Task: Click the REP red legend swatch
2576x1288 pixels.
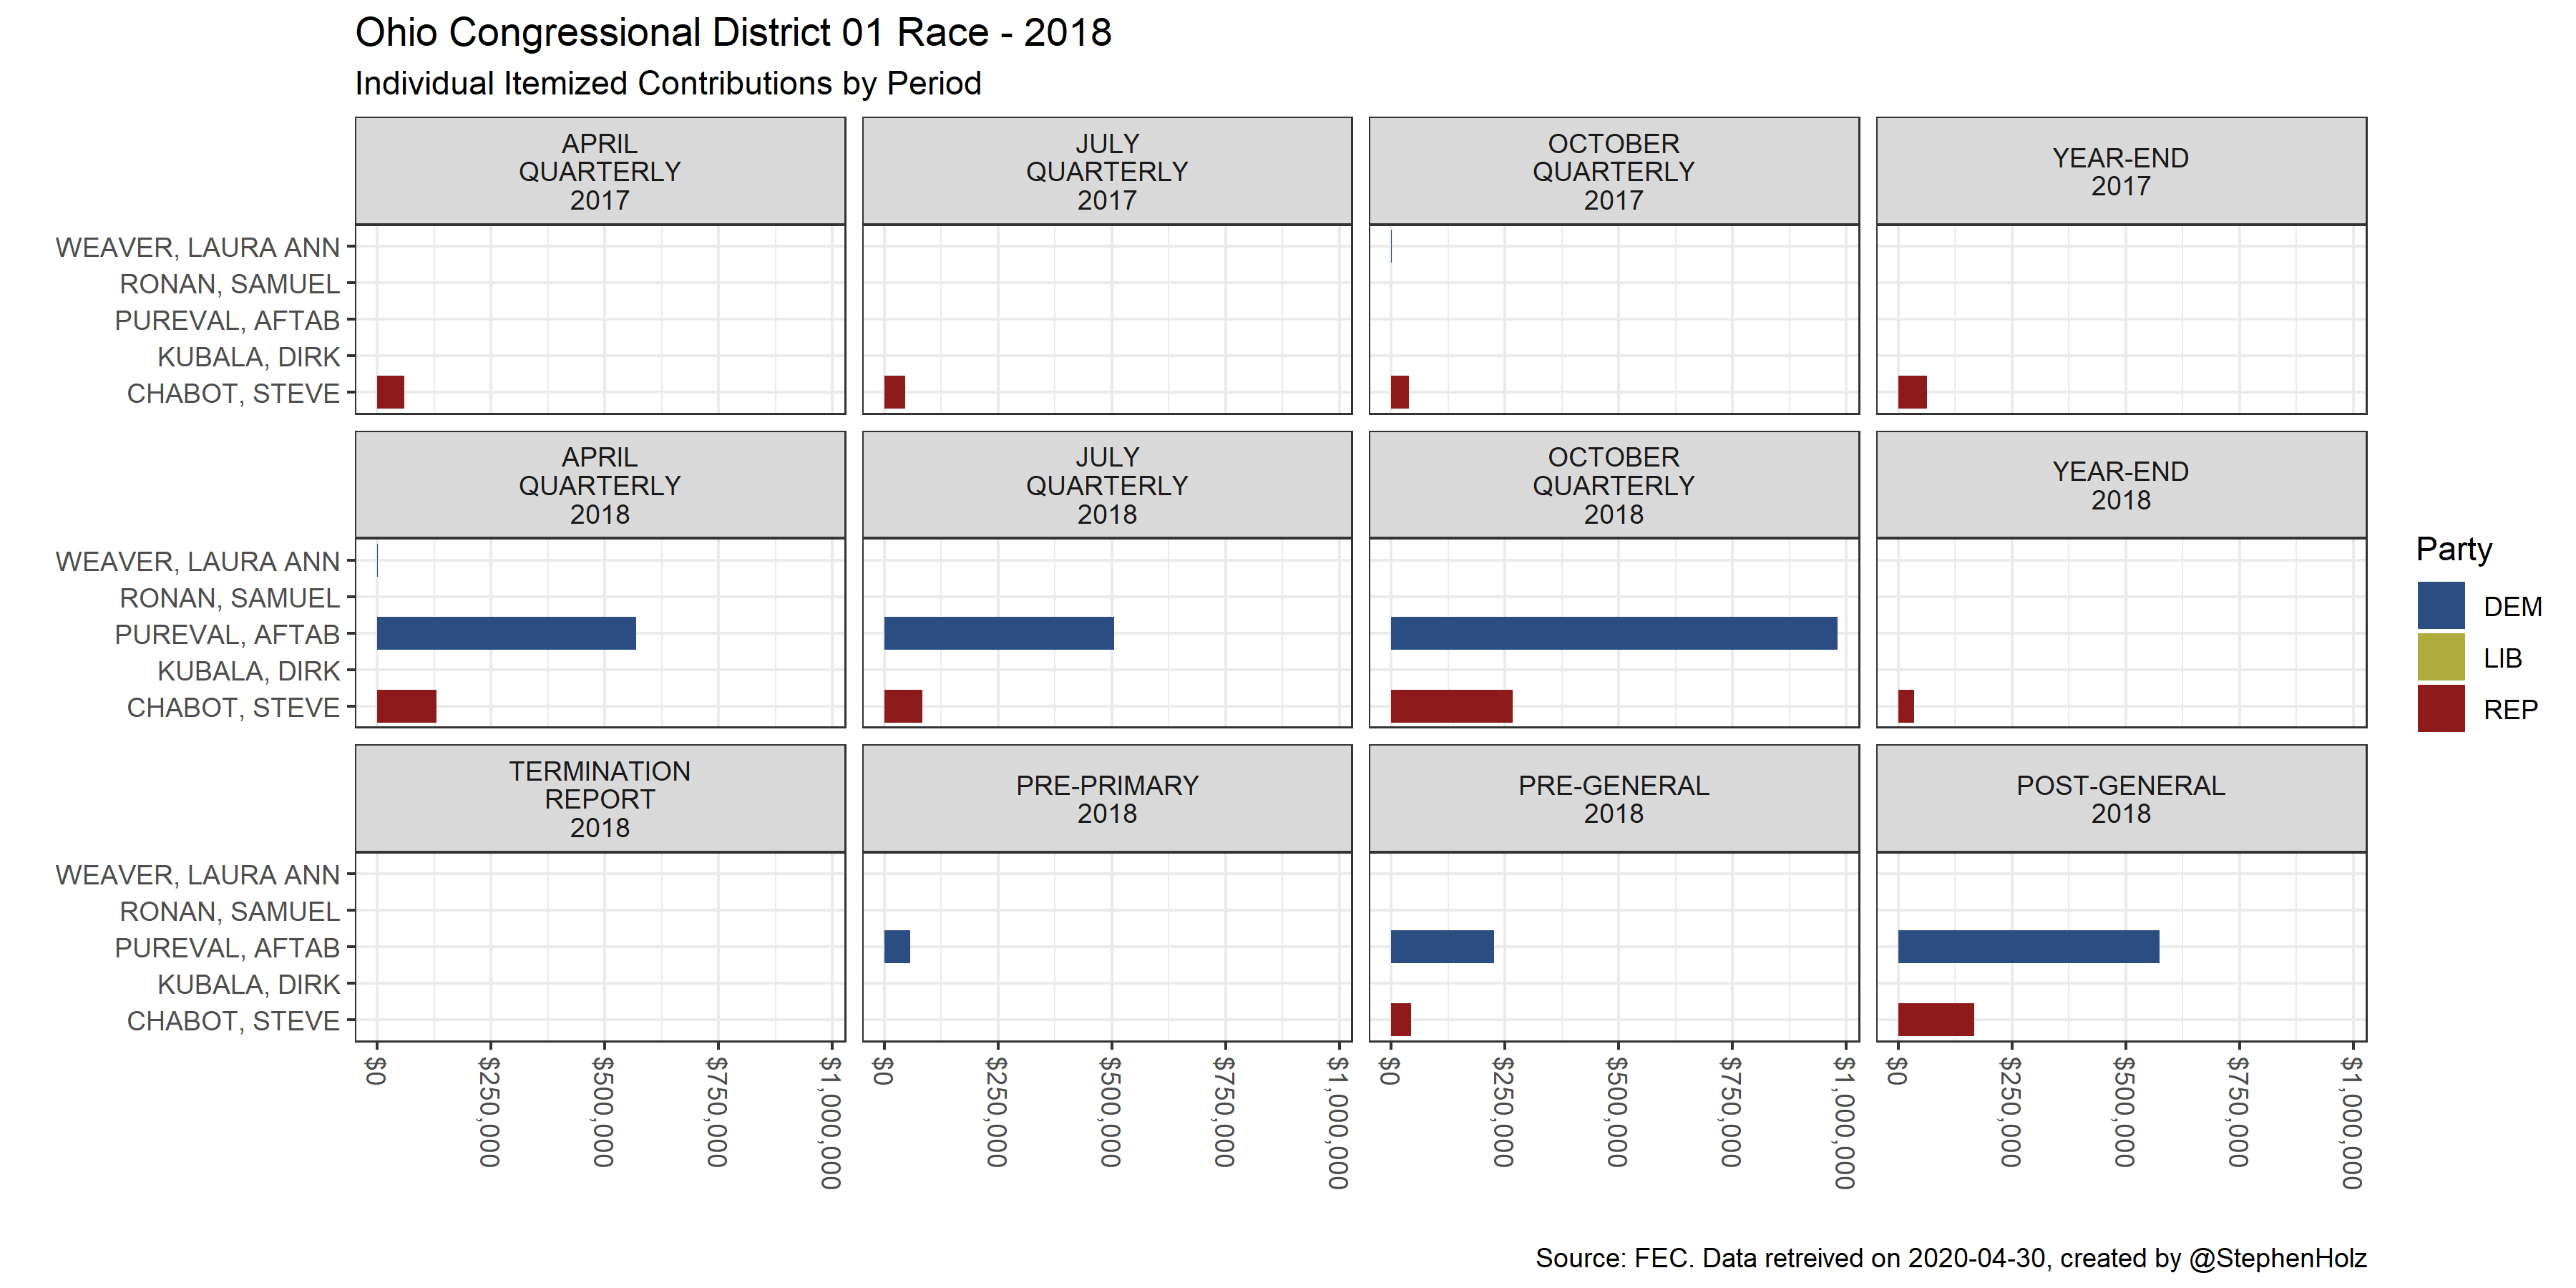Action: click(x=2440, y=709)
